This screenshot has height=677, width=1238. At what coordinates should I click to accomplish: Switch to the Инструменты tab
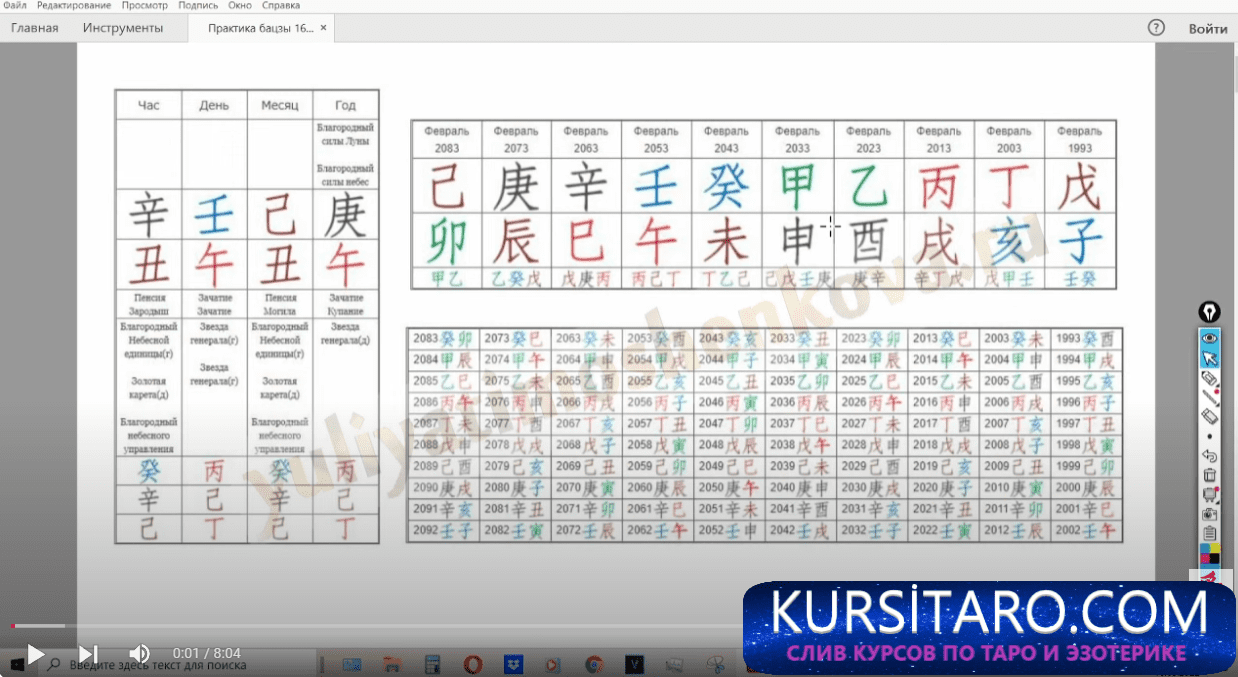[x=123, y=28]
